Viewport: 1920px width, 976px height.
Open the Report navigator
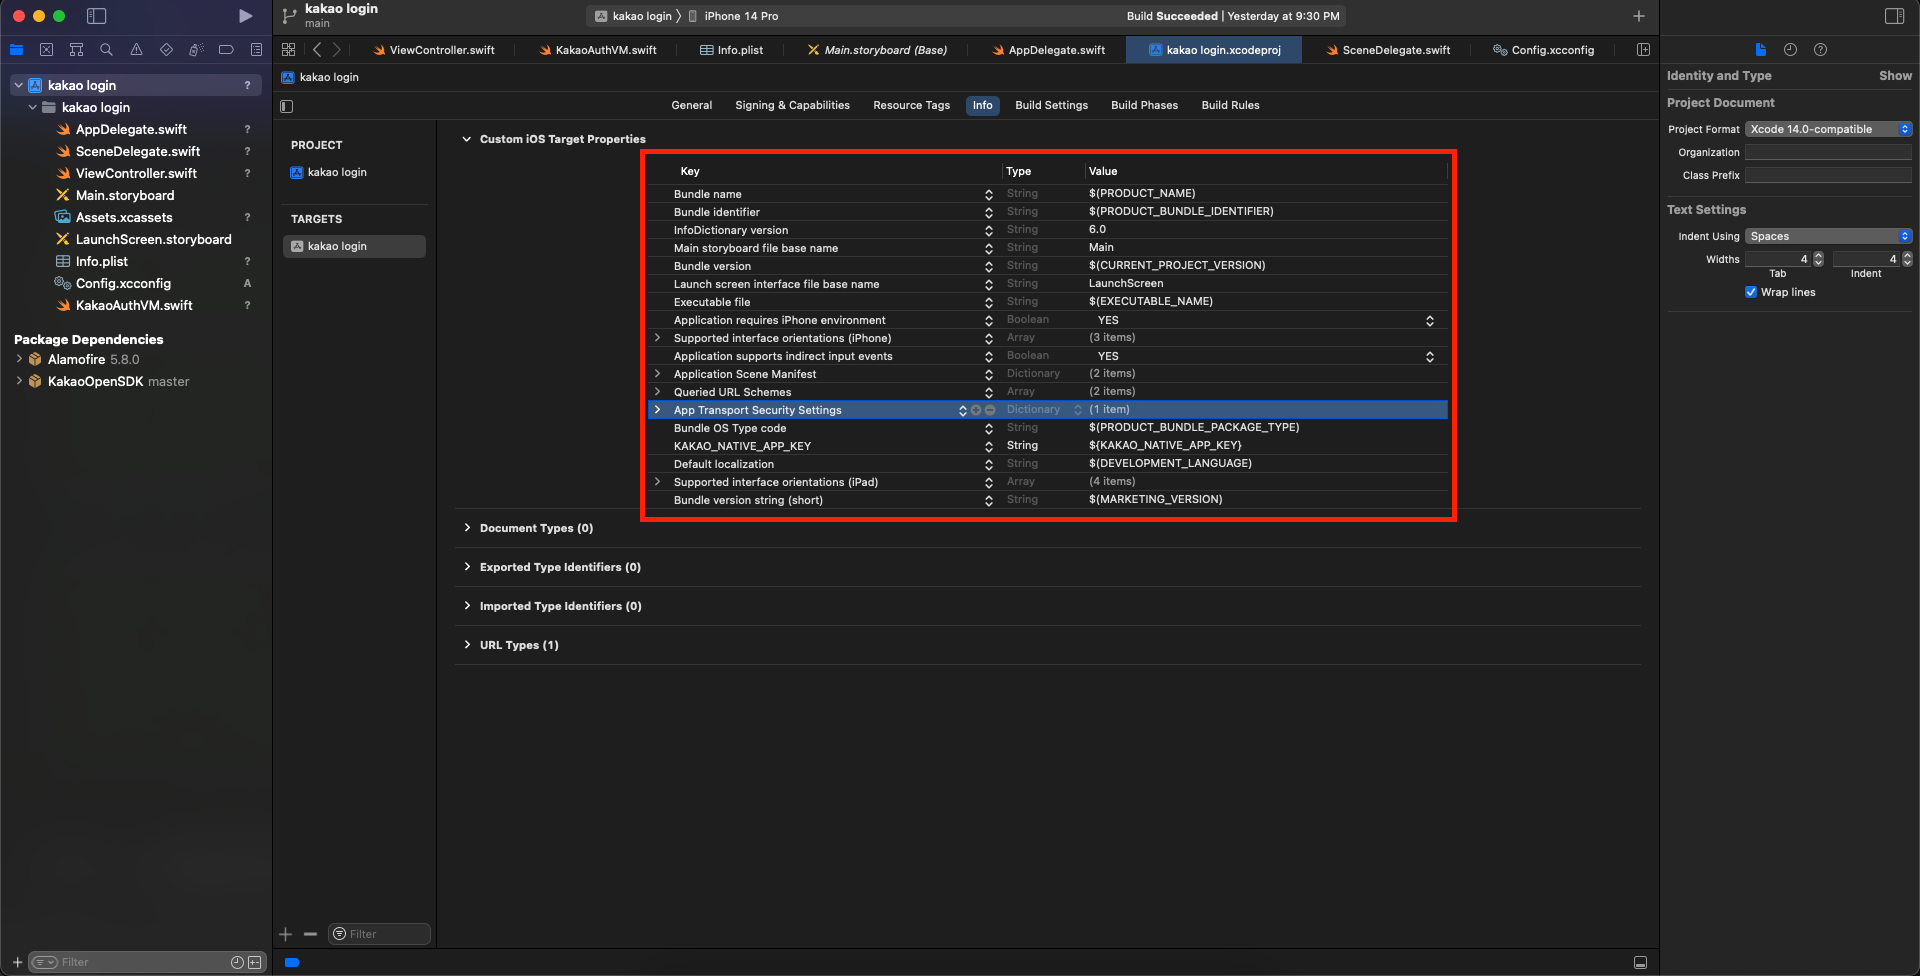[x=256, y=50]
